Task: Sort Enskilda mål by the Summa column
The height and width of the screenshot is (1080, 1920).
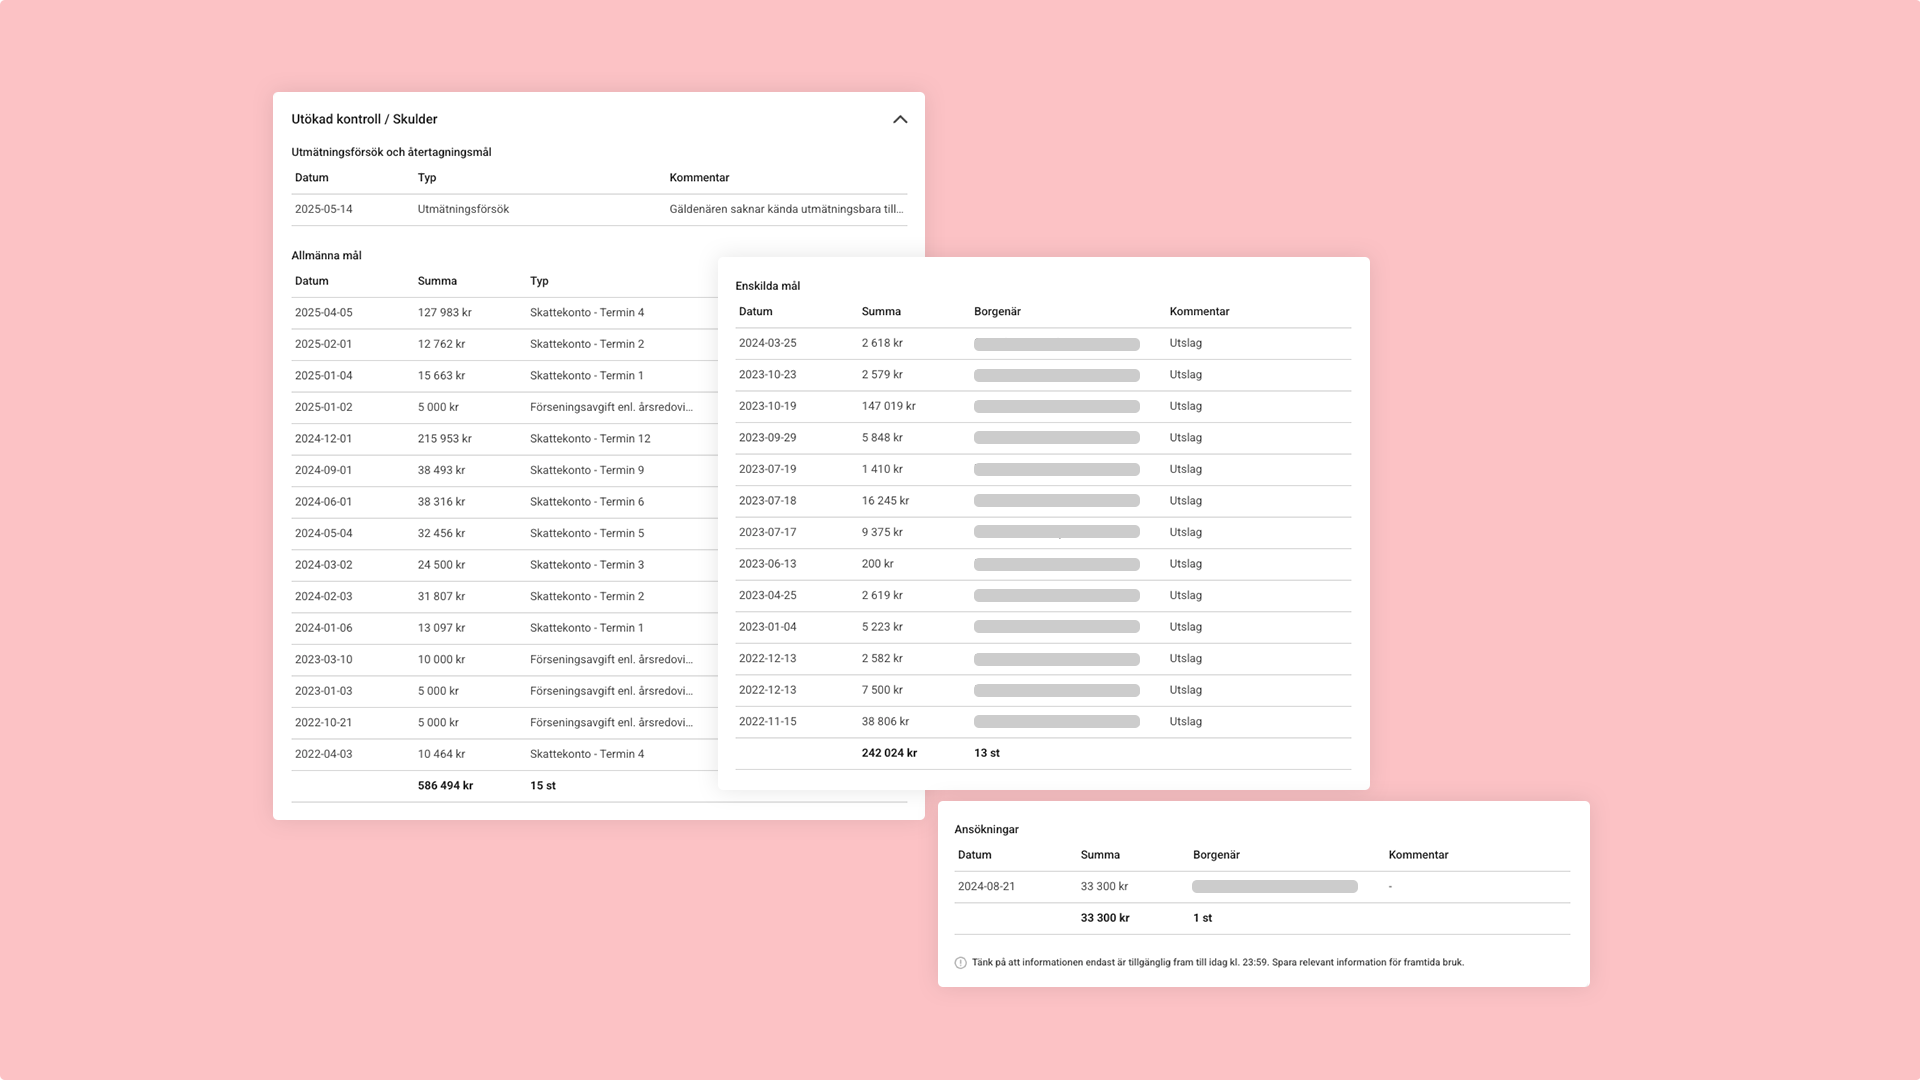Action: point(879,311)
